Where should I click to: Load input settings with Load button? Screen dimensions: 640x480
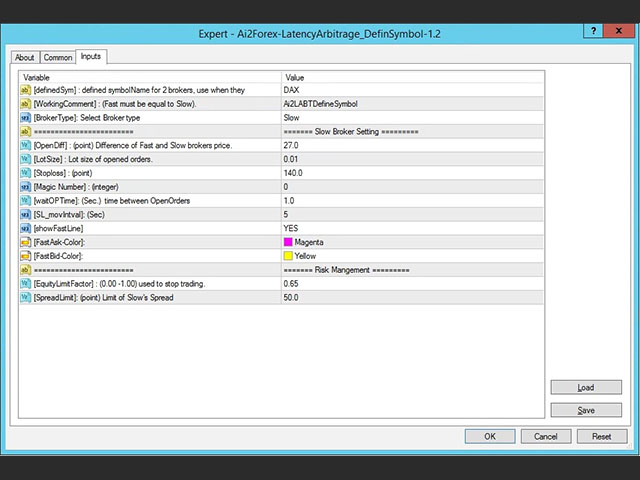pyautogui.click(x=586, y=387)
